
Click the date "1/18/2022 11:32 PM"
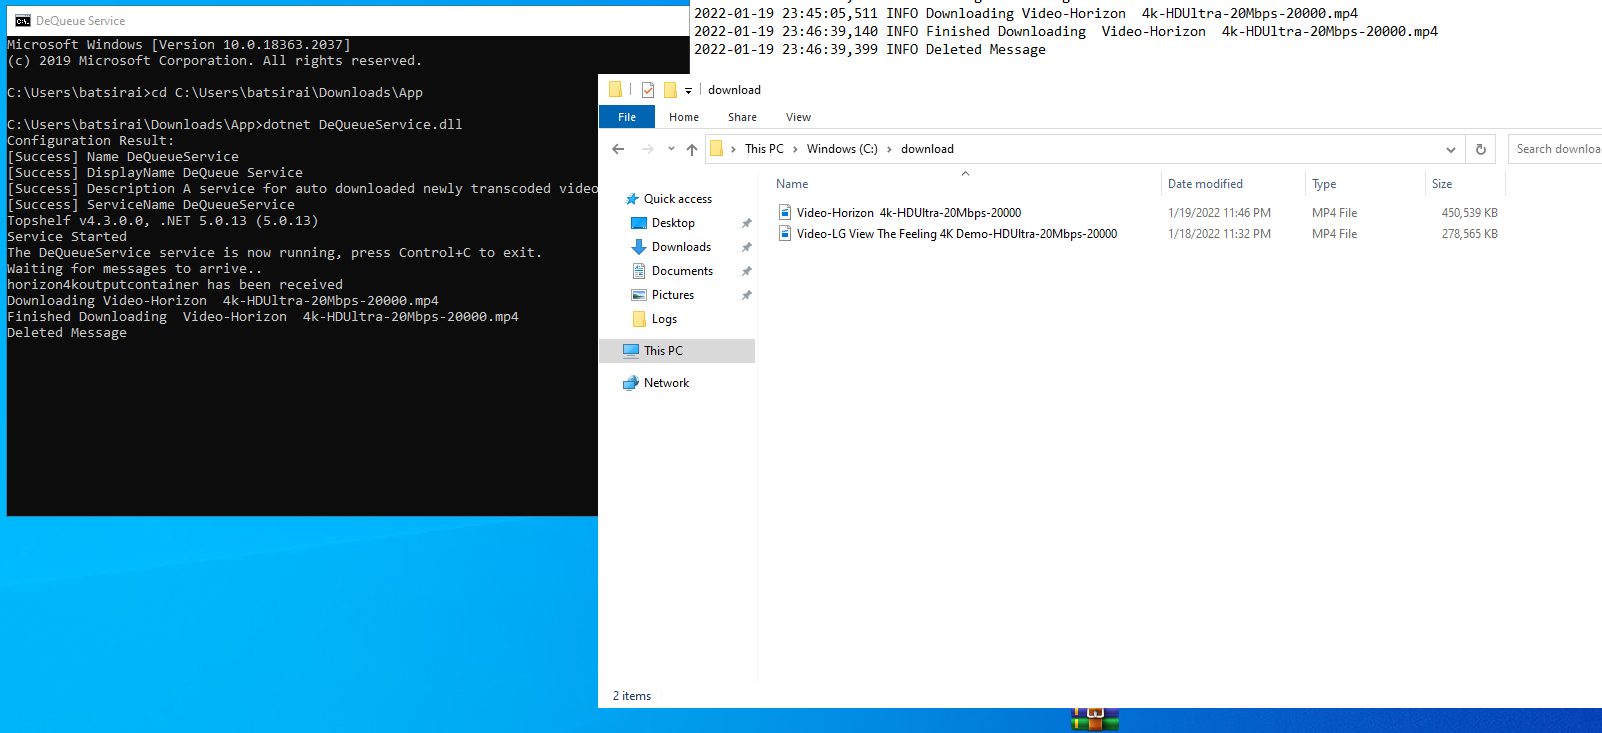click(1219, 234)
